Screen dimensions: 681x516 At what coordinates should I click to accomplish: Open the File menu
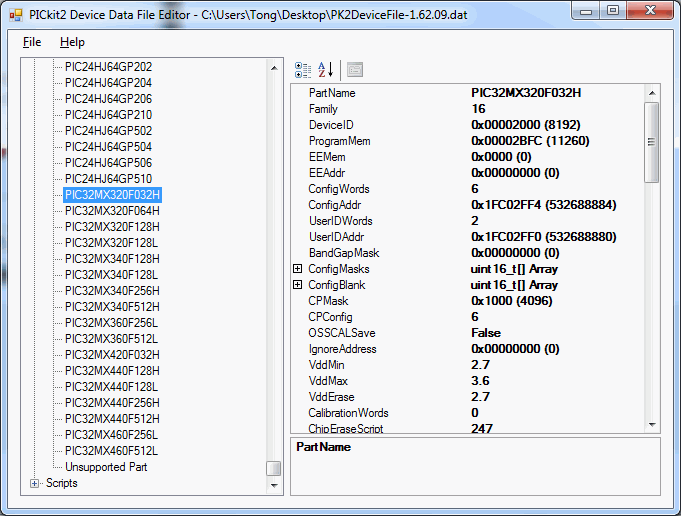[32, 42]
